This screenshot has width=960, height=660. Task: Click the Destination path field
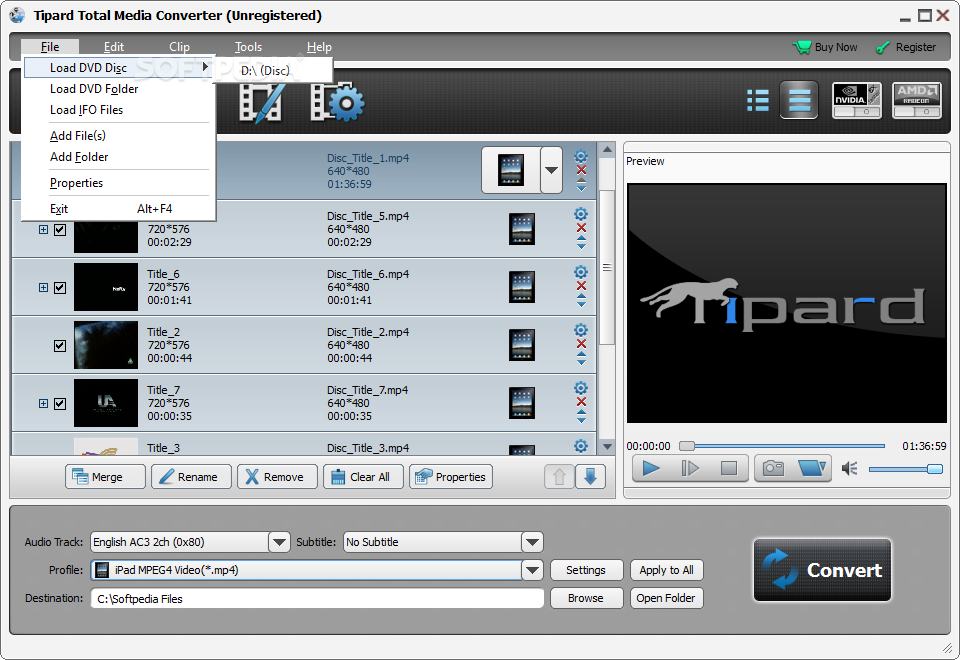pyautogui.click(x=317, y=598)
